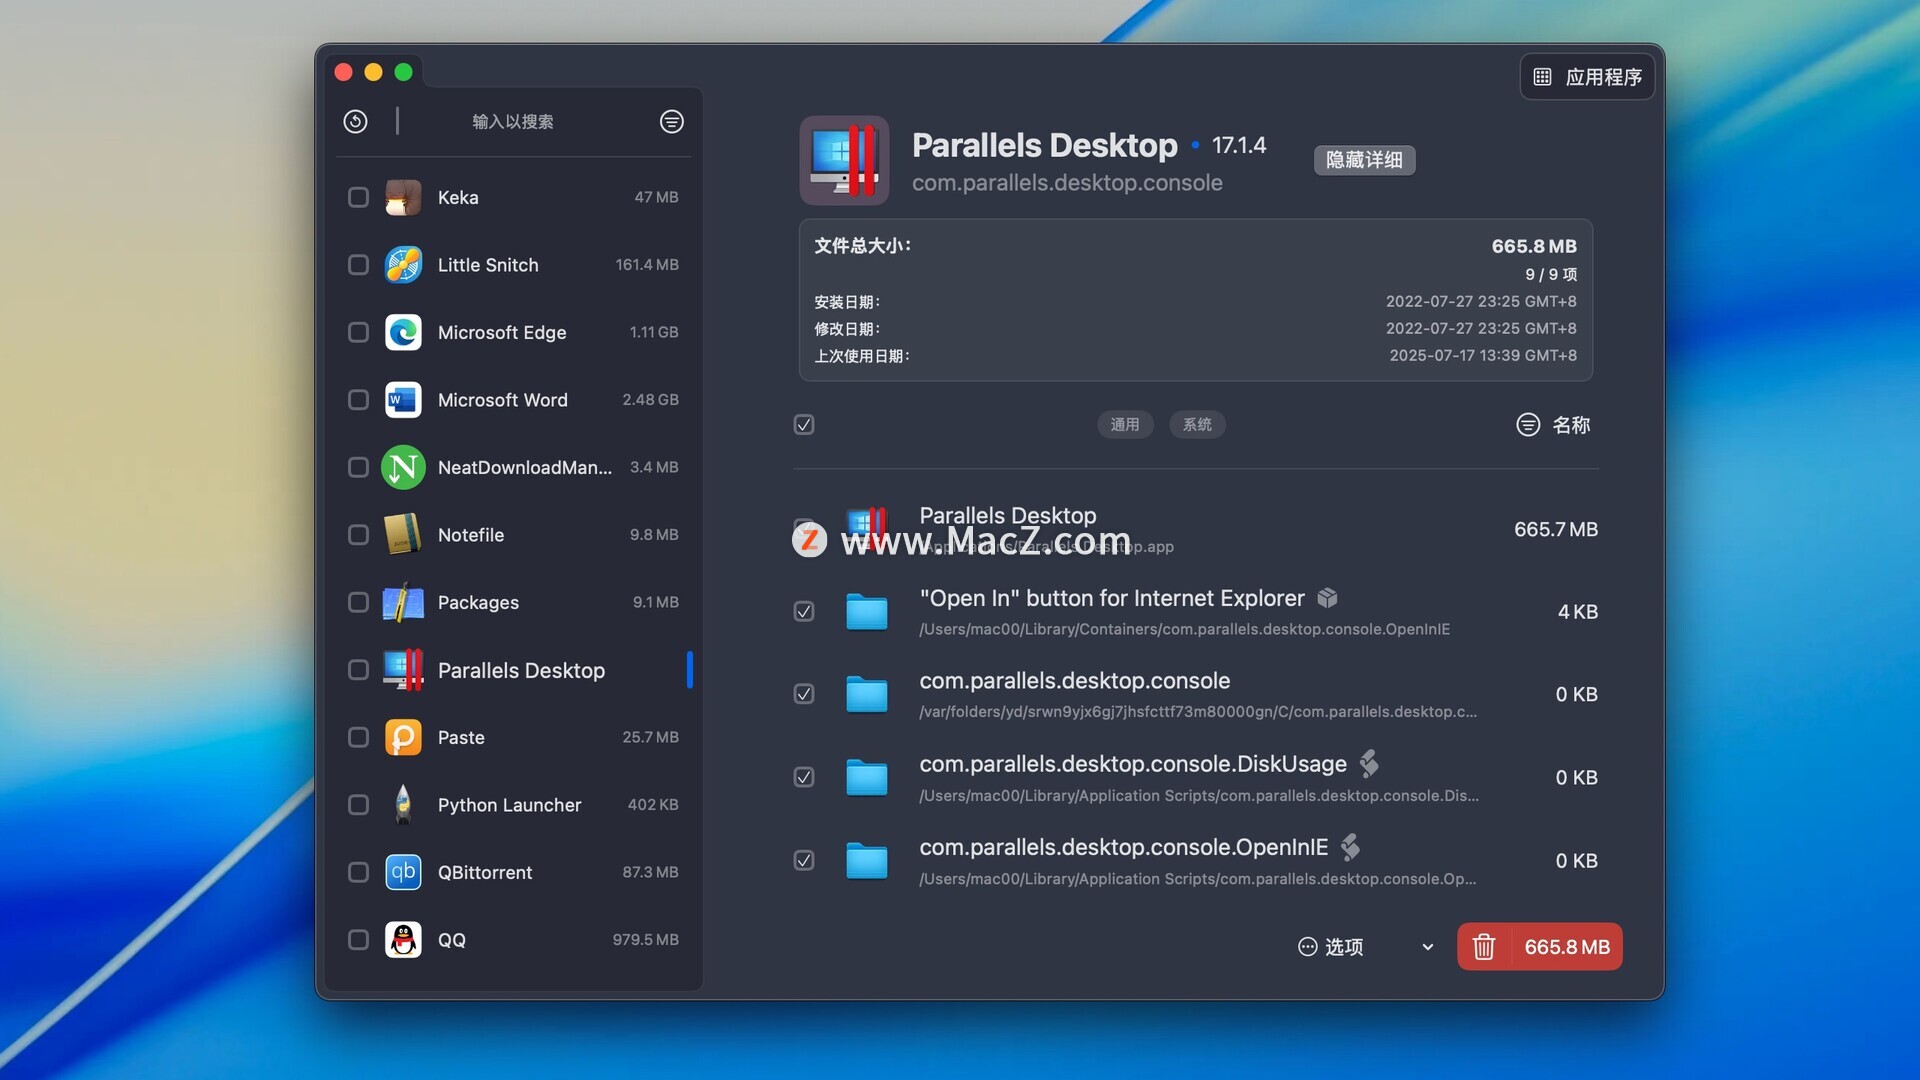
Task: Click the red delete 665.8 MB button
Action: point(1540,947)
